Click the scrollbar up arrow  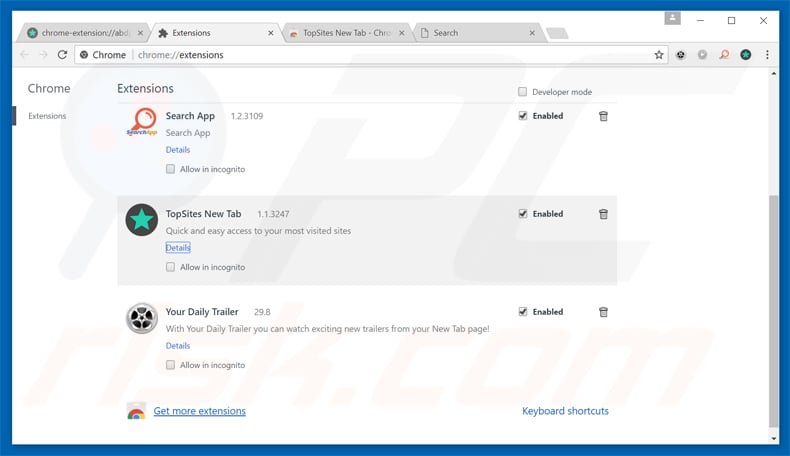click(x=773, y=74)
